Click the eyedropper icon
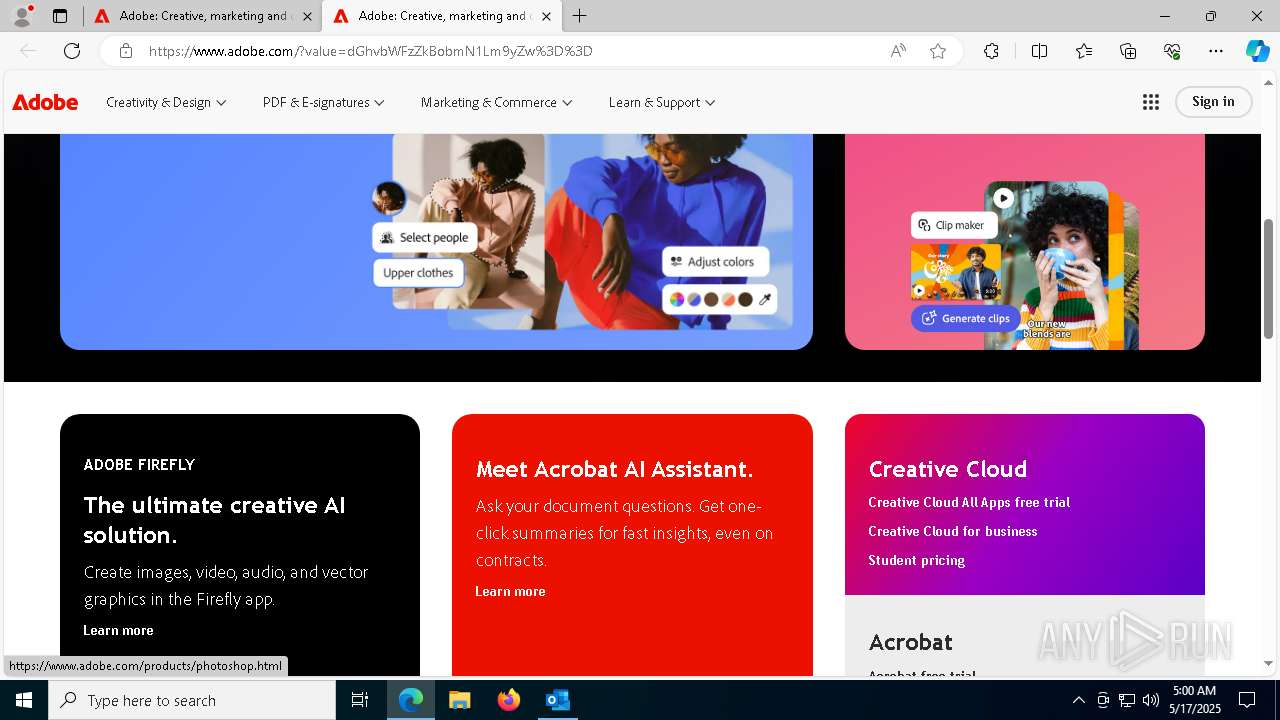The width and height of the screenshot is (1280, 720). click(765, 299)
